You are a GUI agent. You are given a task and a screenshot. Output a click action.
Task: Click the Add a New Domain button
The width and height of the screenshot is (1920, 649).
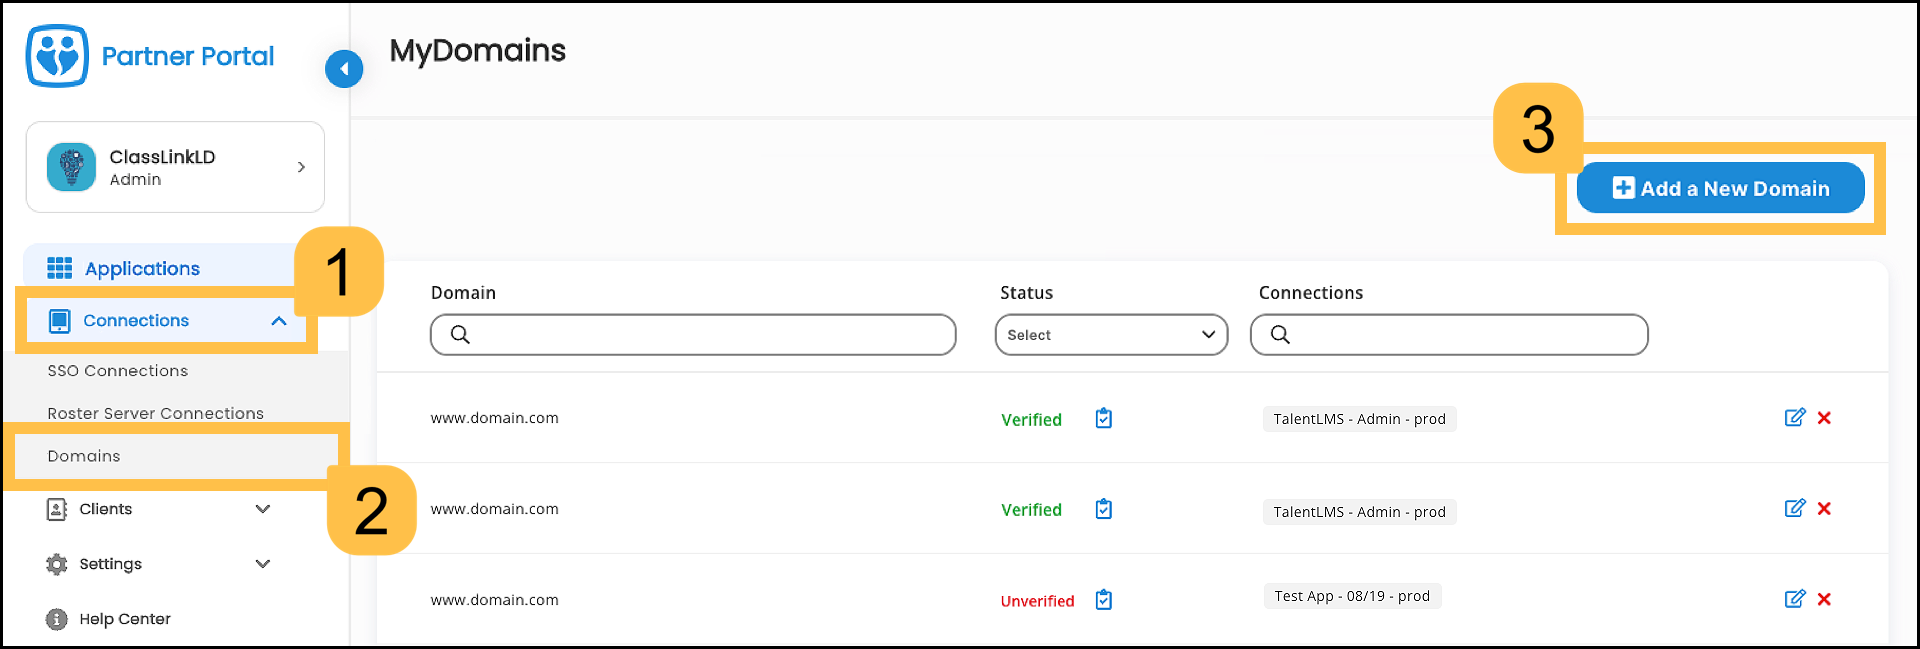(1719, 187)
